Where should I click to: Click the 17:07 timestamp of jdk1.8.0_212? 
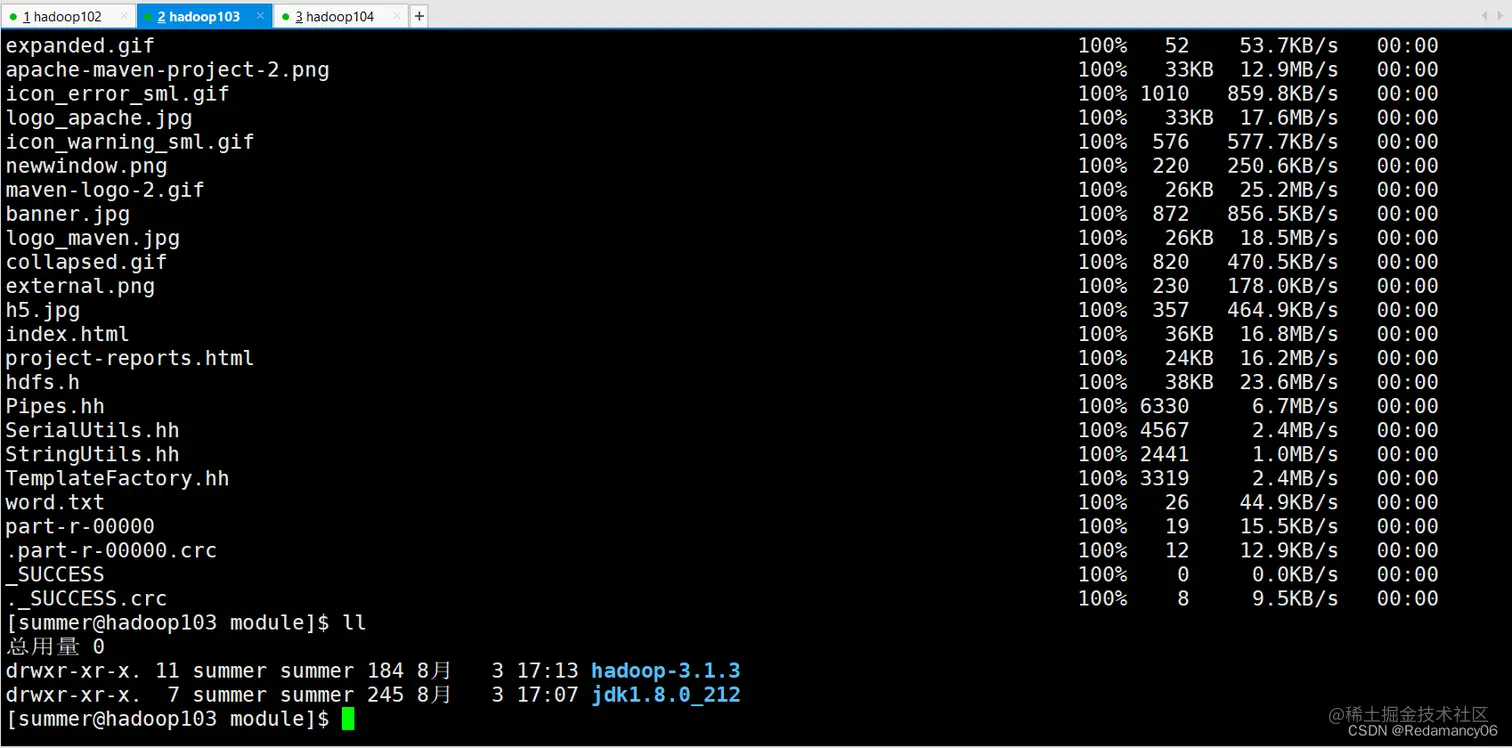click(547, 695)
